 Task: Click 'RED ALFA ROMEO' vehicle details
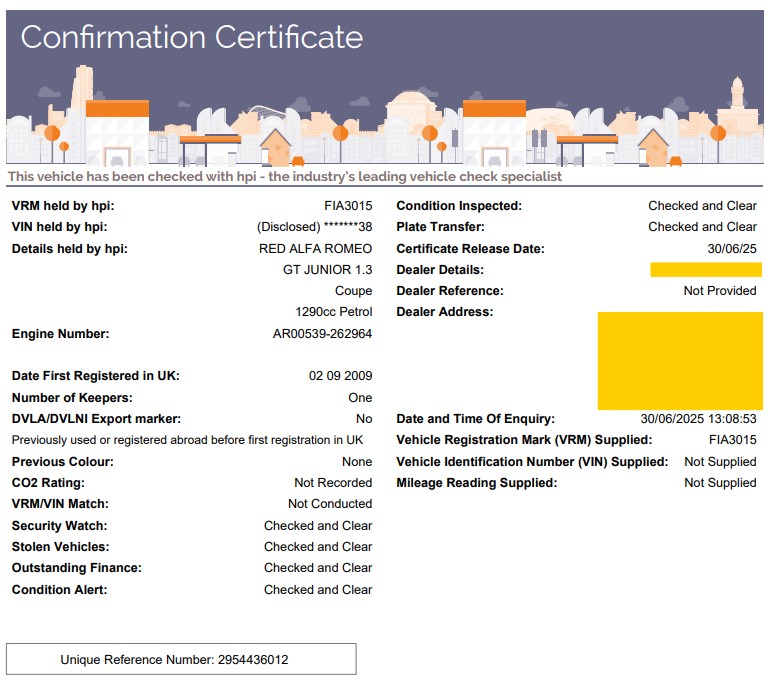[316, 248]
